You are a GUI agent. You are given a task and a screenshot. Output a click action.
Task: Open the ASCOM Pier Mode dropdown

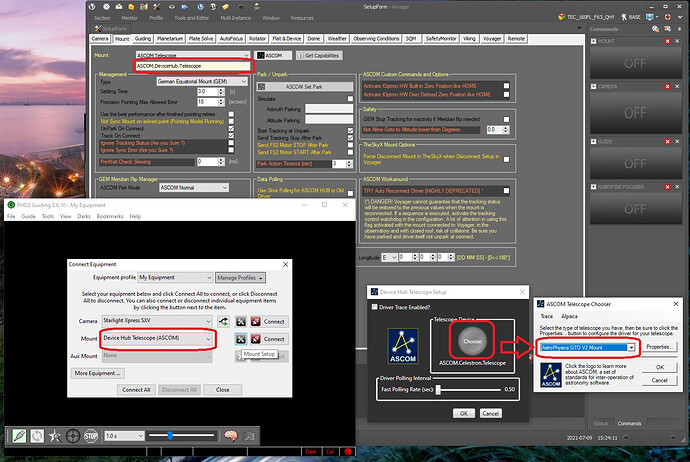(194, 187)
